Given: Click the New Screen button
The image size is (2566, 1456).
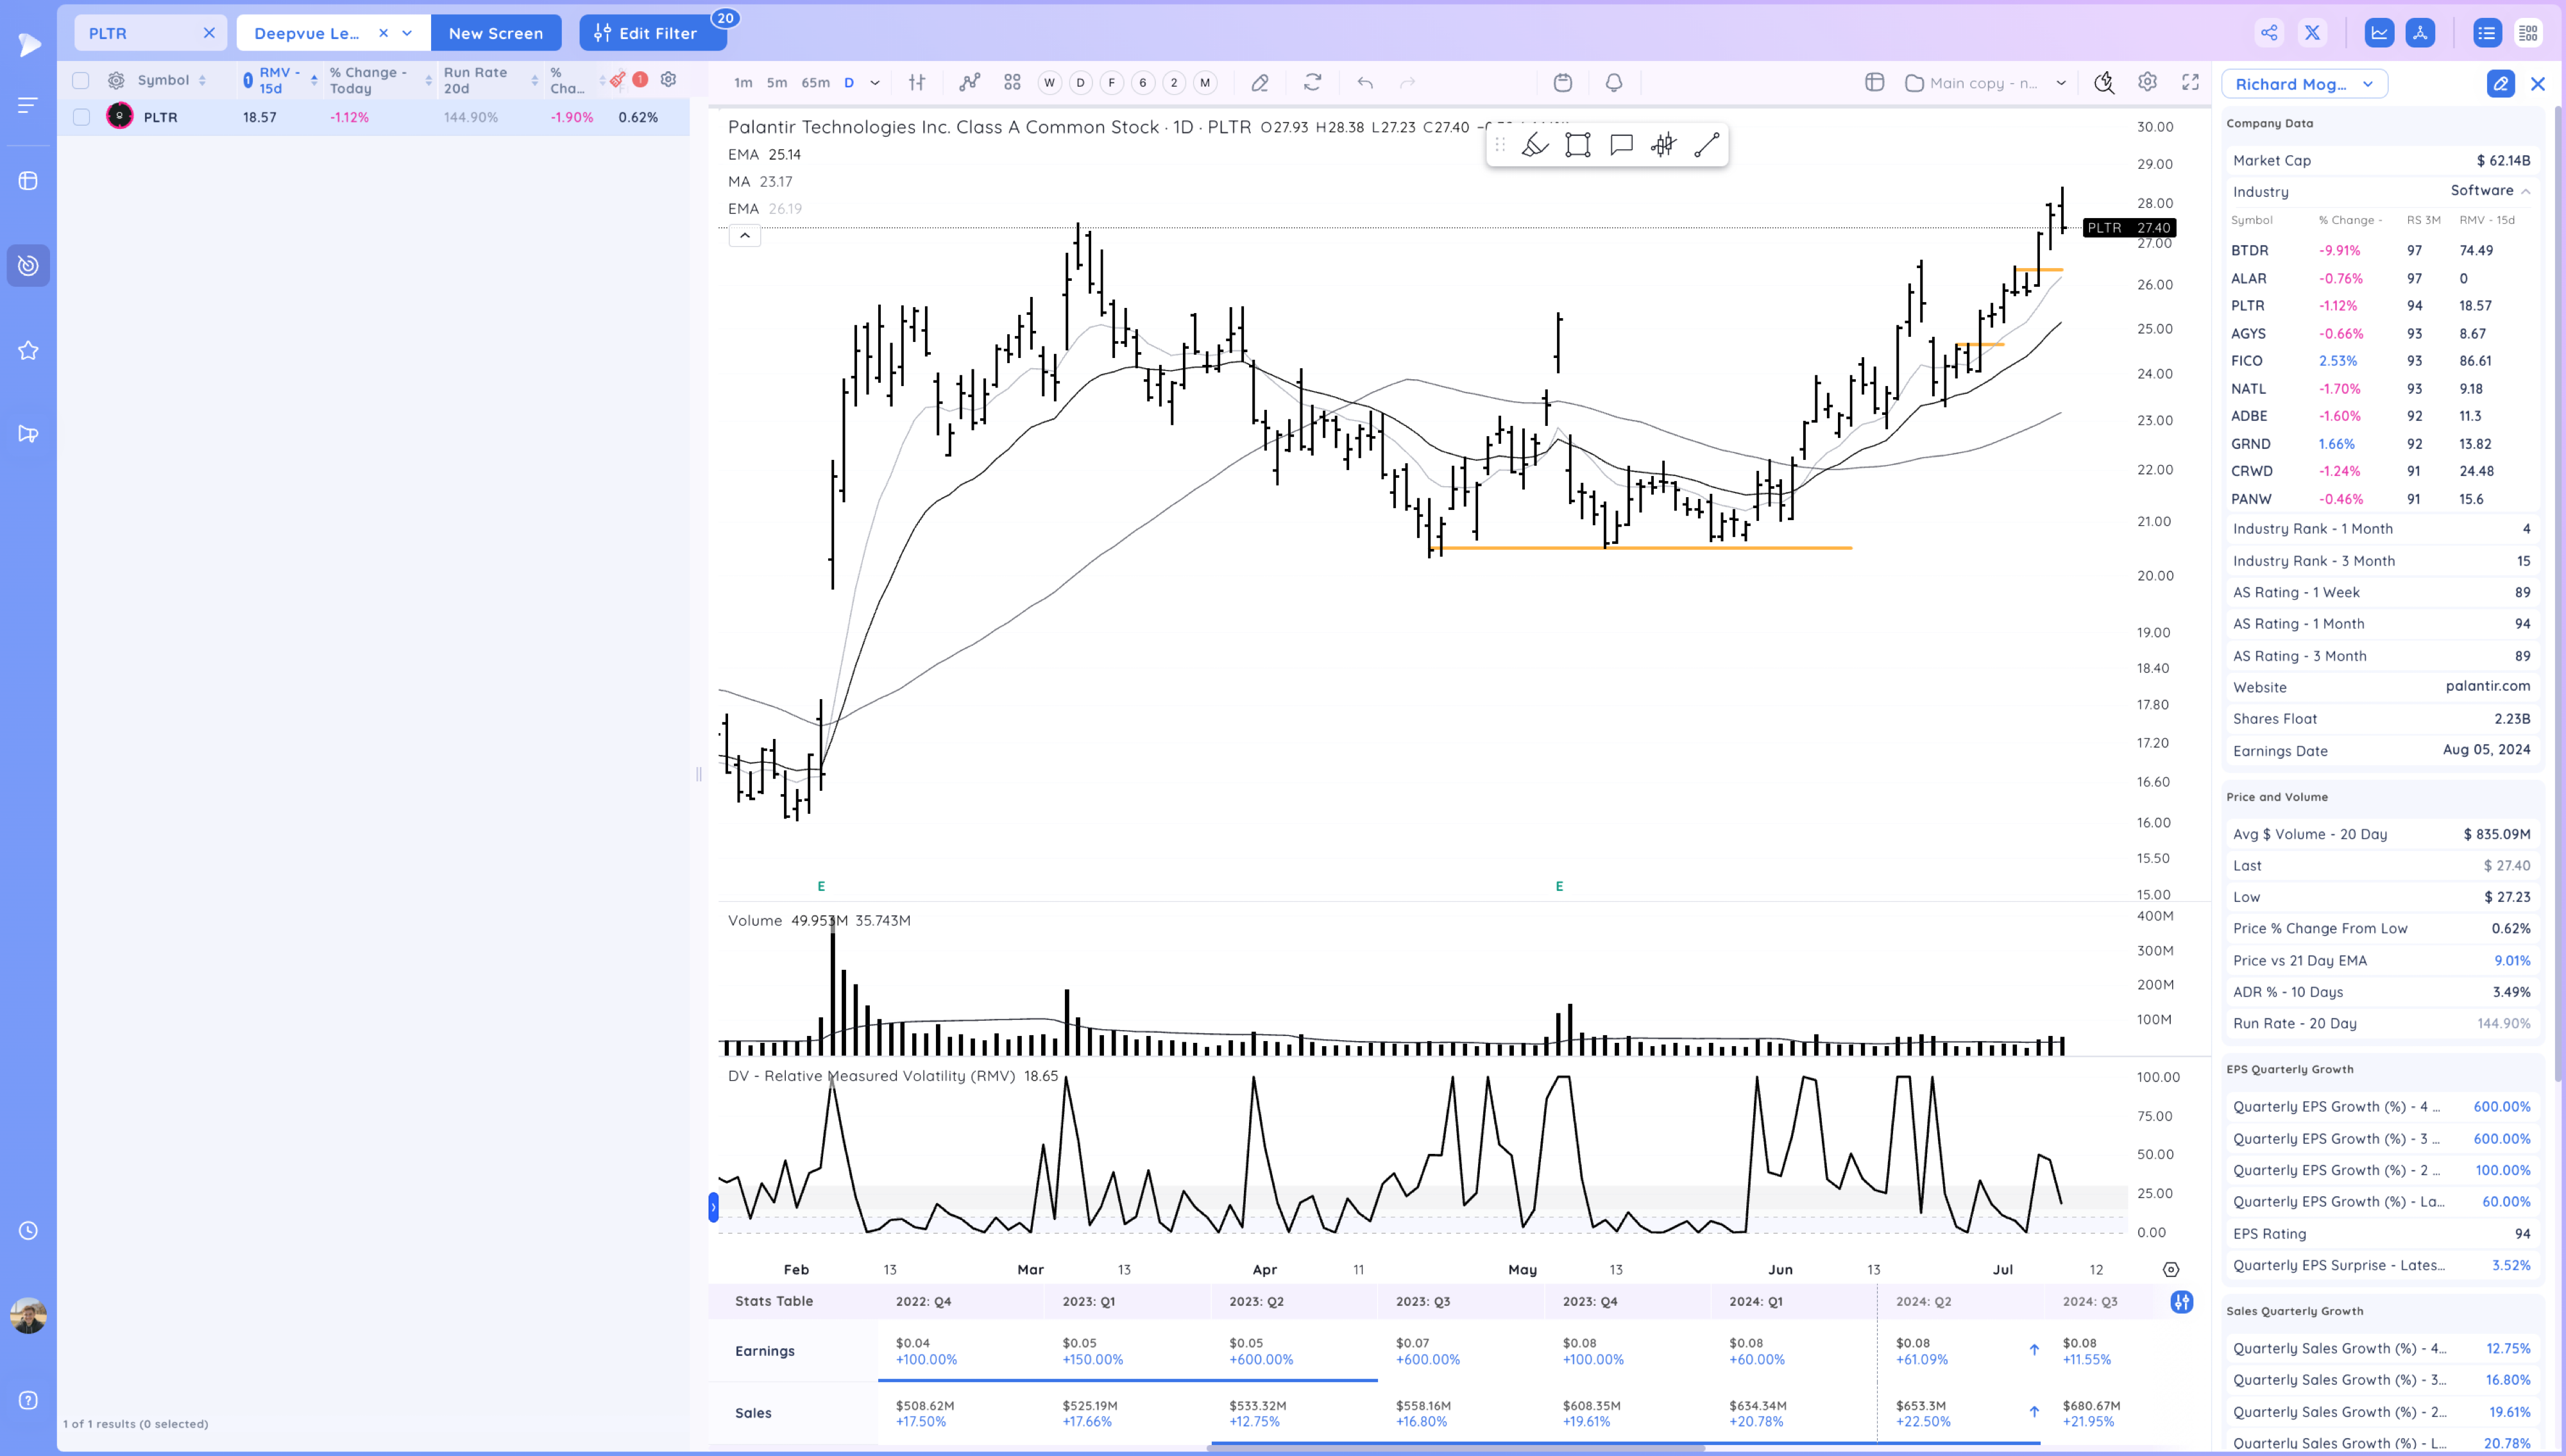Looking at the screenshot, I should 496,33.
